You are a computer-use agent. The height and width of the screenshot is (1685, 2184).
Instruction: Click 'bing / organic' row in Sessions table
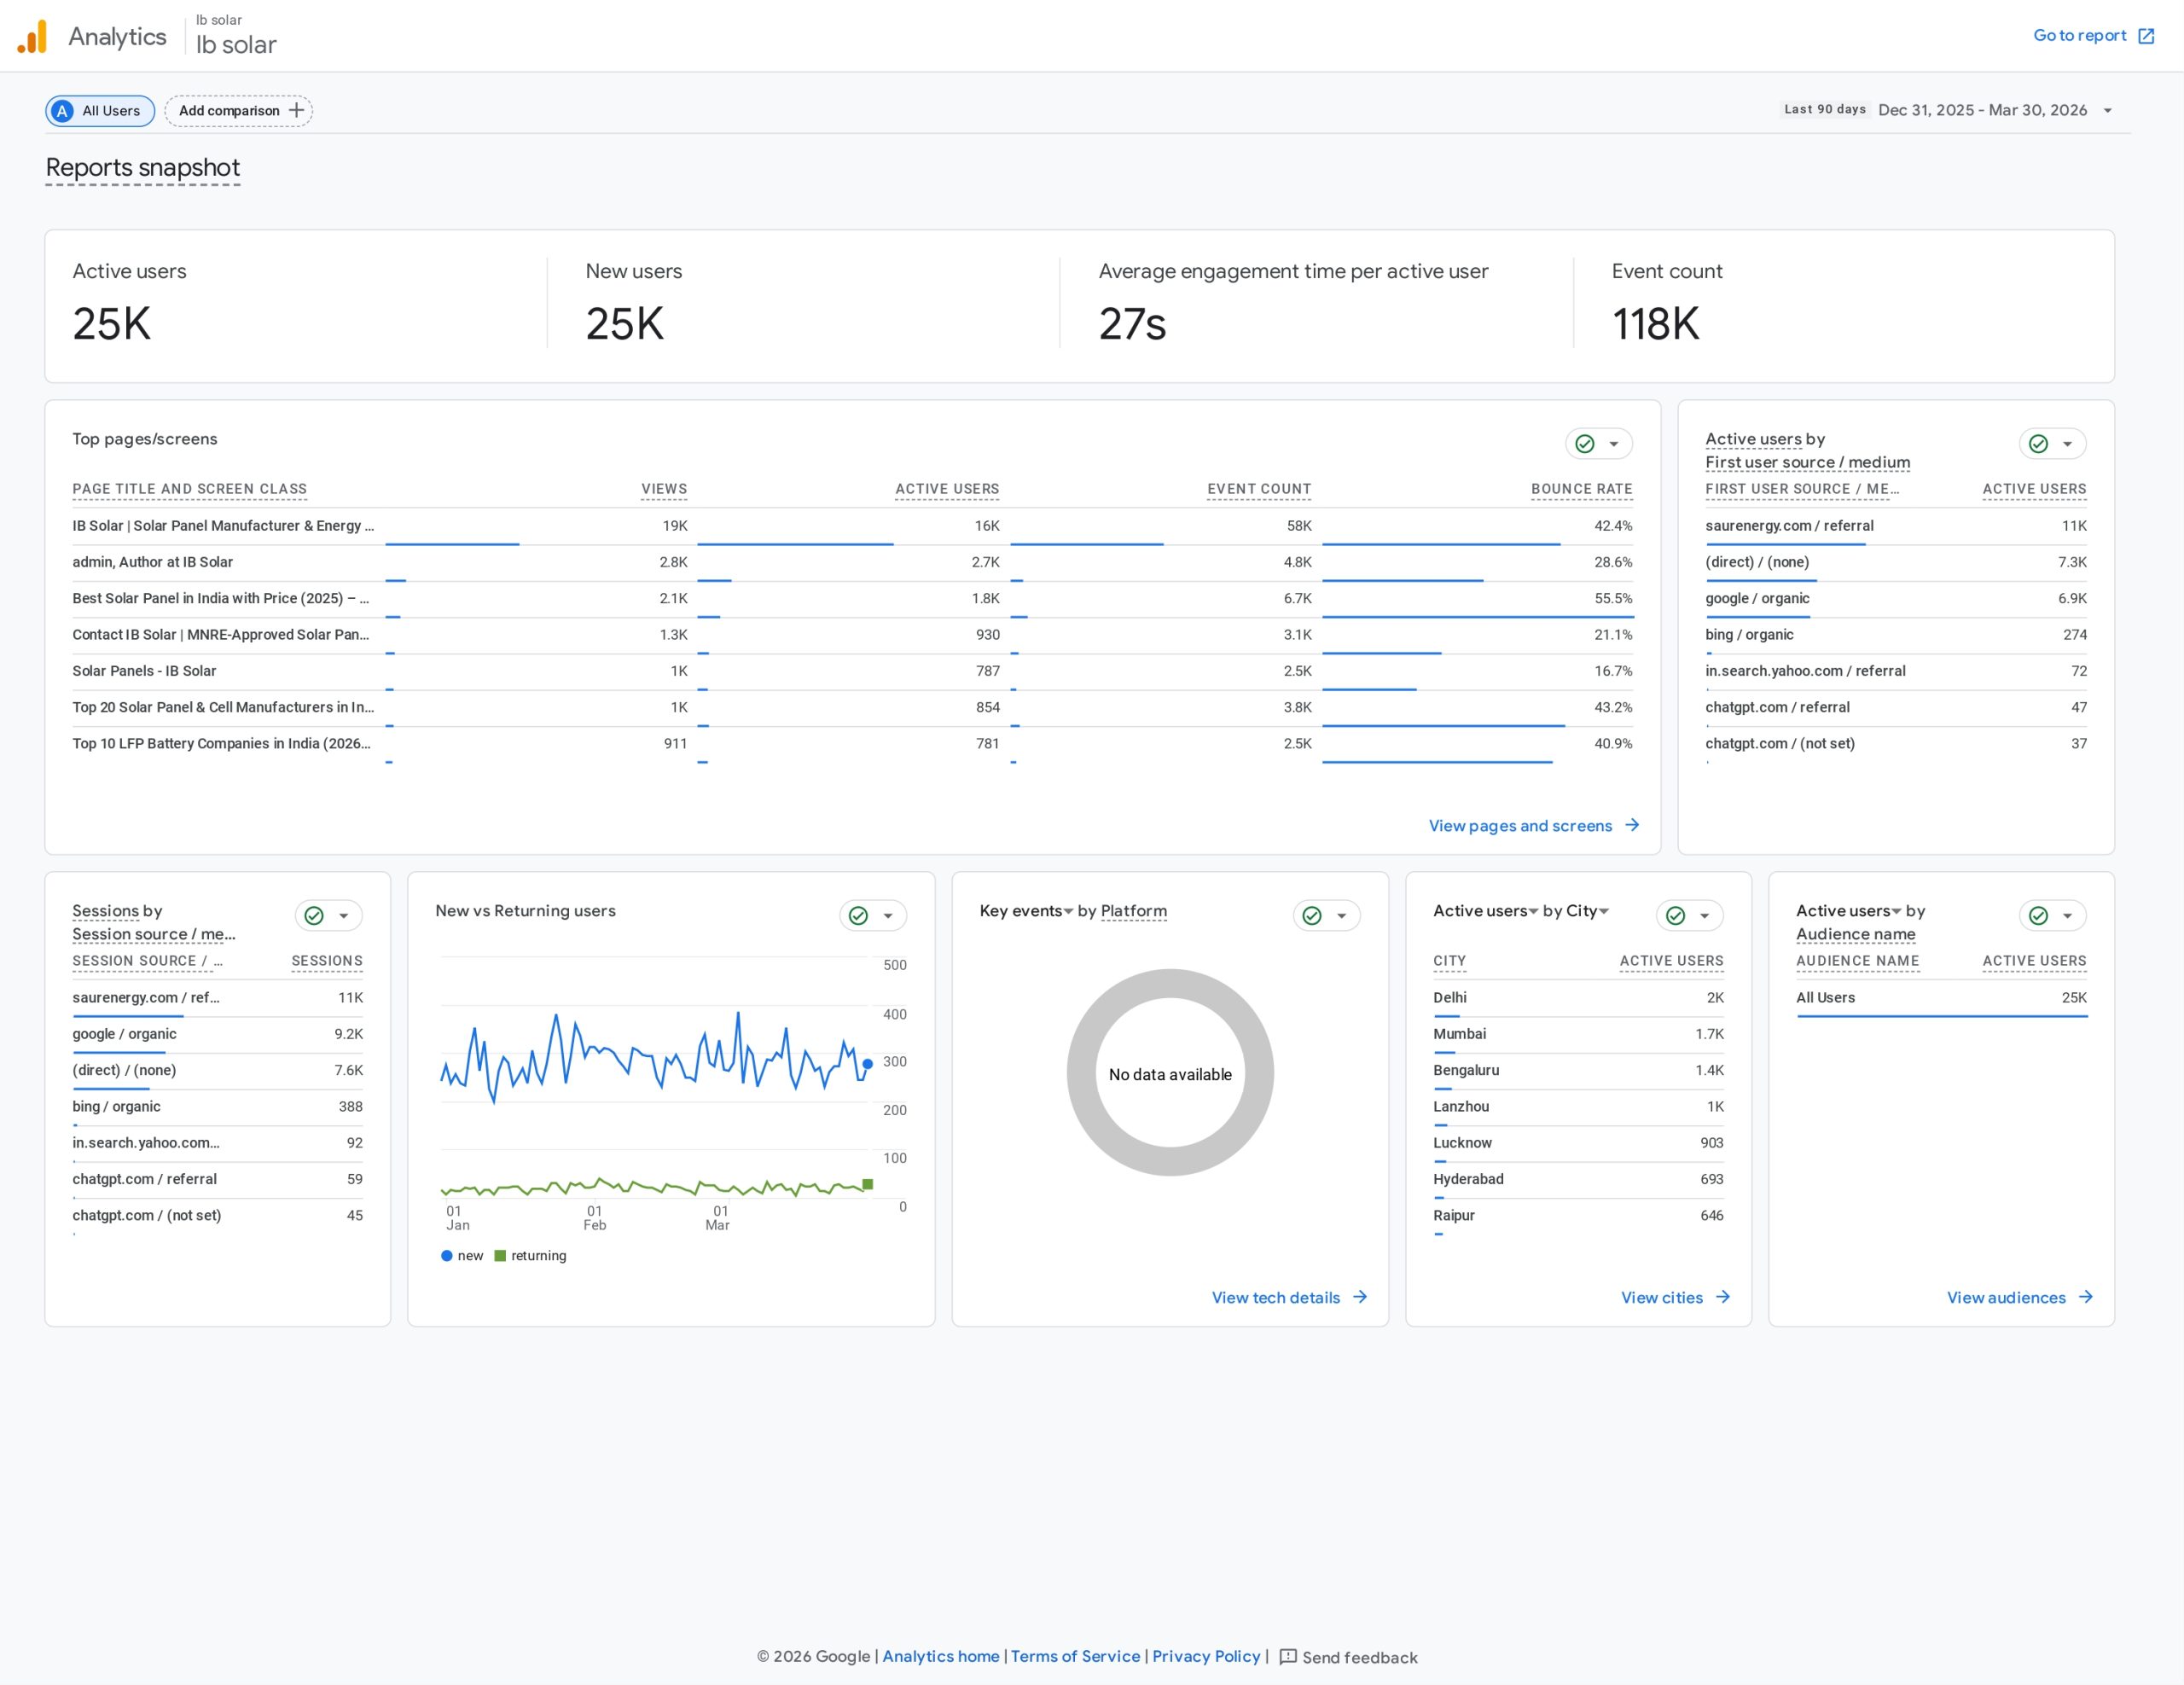[x=217, y=1107]
